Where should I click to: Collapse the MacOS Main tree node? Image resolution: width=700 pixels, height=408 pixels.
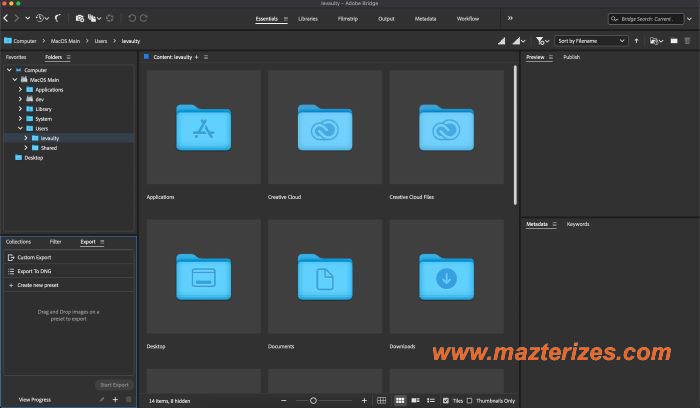coord(15,80)
